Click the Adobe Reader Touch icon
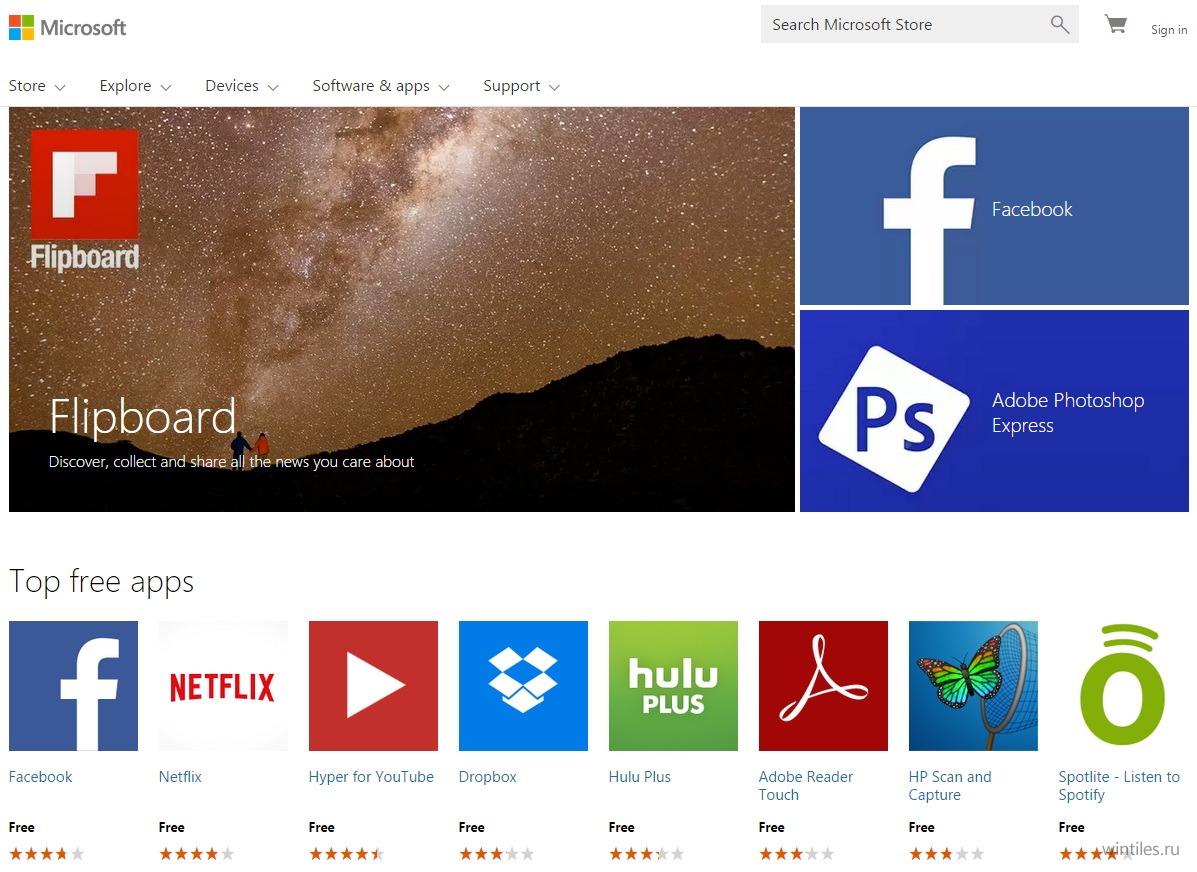 [823, 686]
